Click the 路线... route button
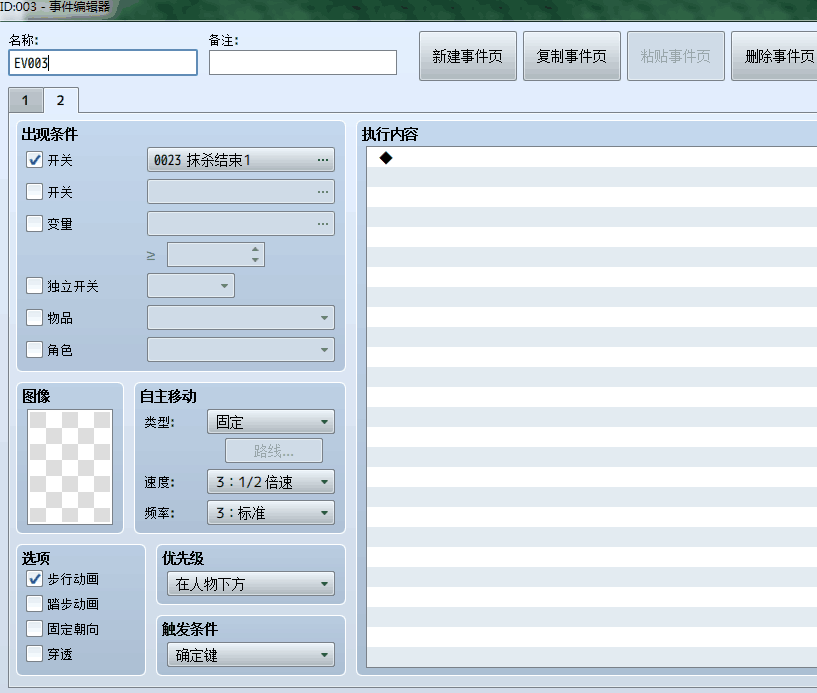Screen dimensions: 817x693 click(x=274, y=451)
